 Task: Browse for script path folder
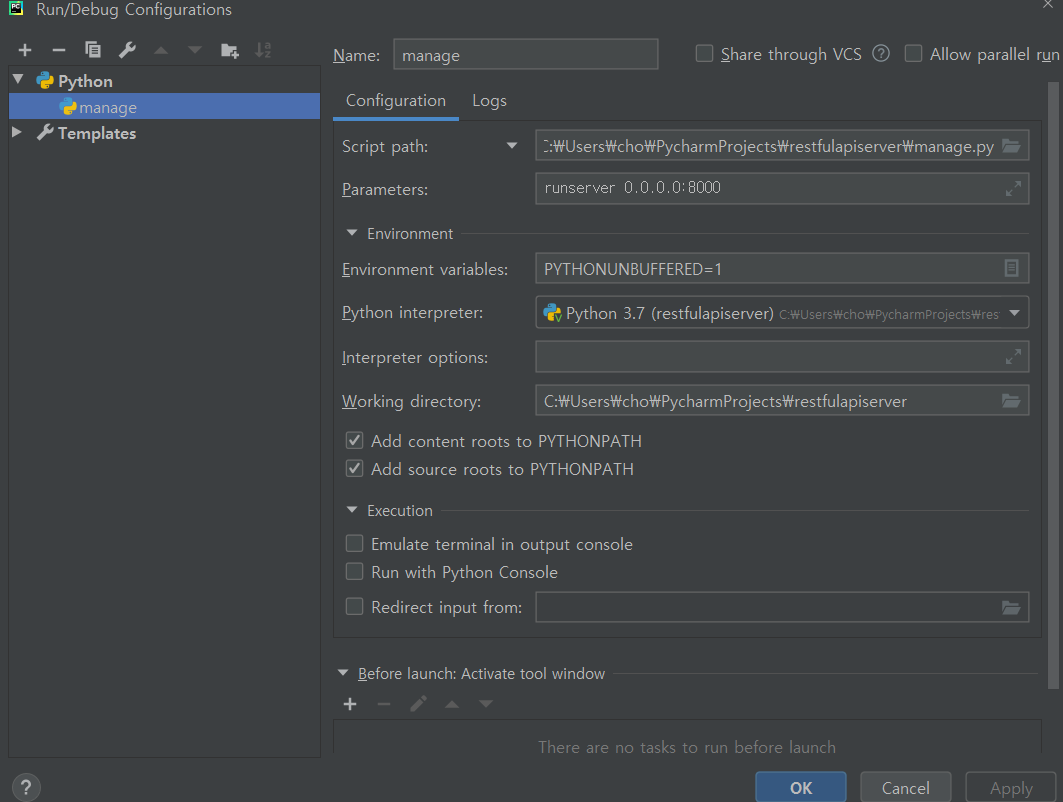(1011, 146)
